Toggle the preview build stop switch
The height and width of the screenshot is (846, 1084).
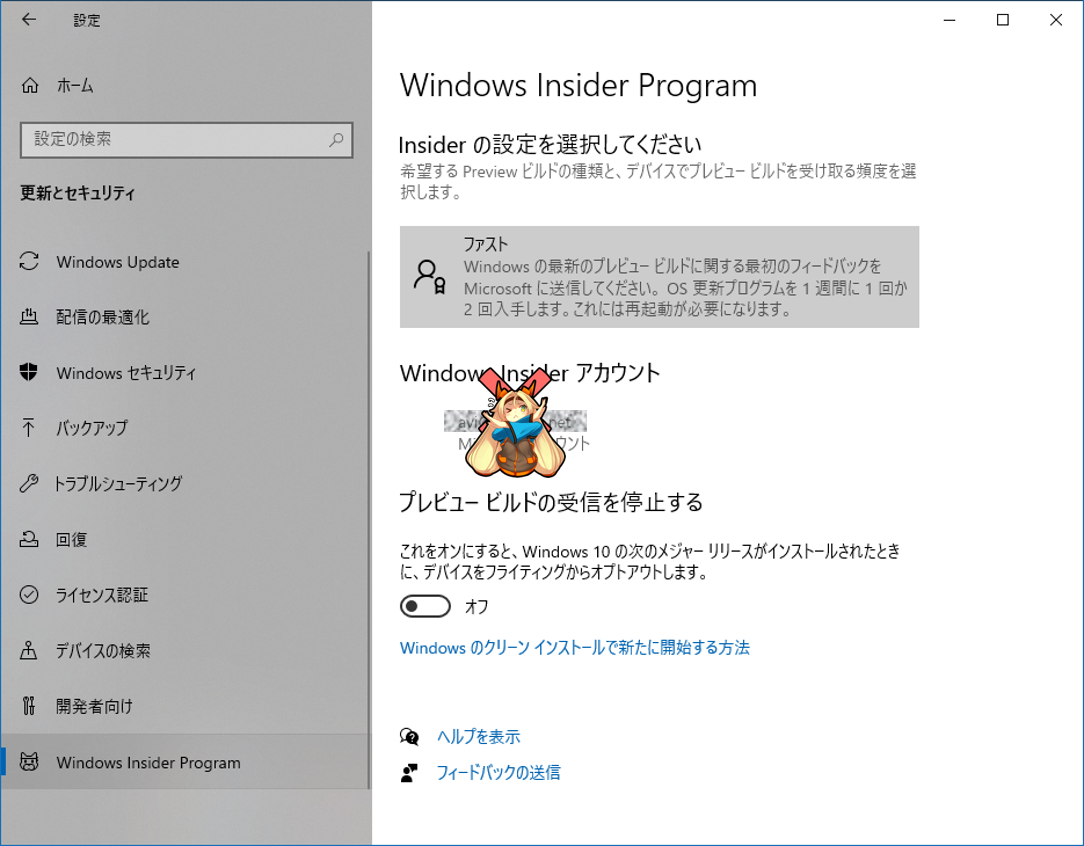coord(424,607)
